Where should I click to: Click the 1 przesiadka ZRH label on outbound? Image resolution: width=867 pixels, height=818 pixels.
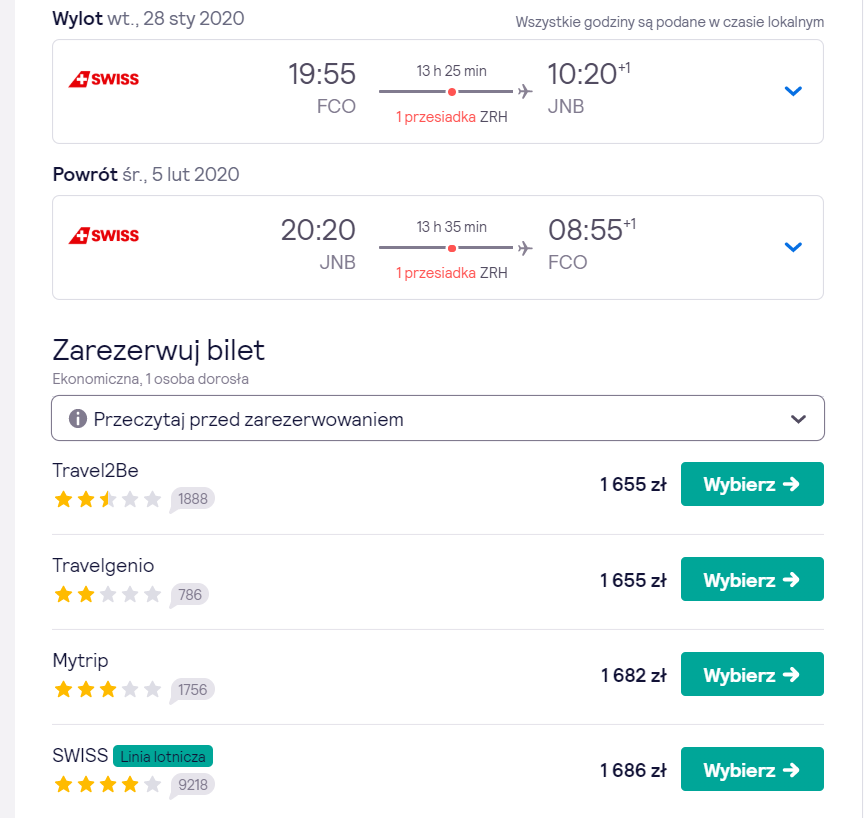click(x=451, y=117)
